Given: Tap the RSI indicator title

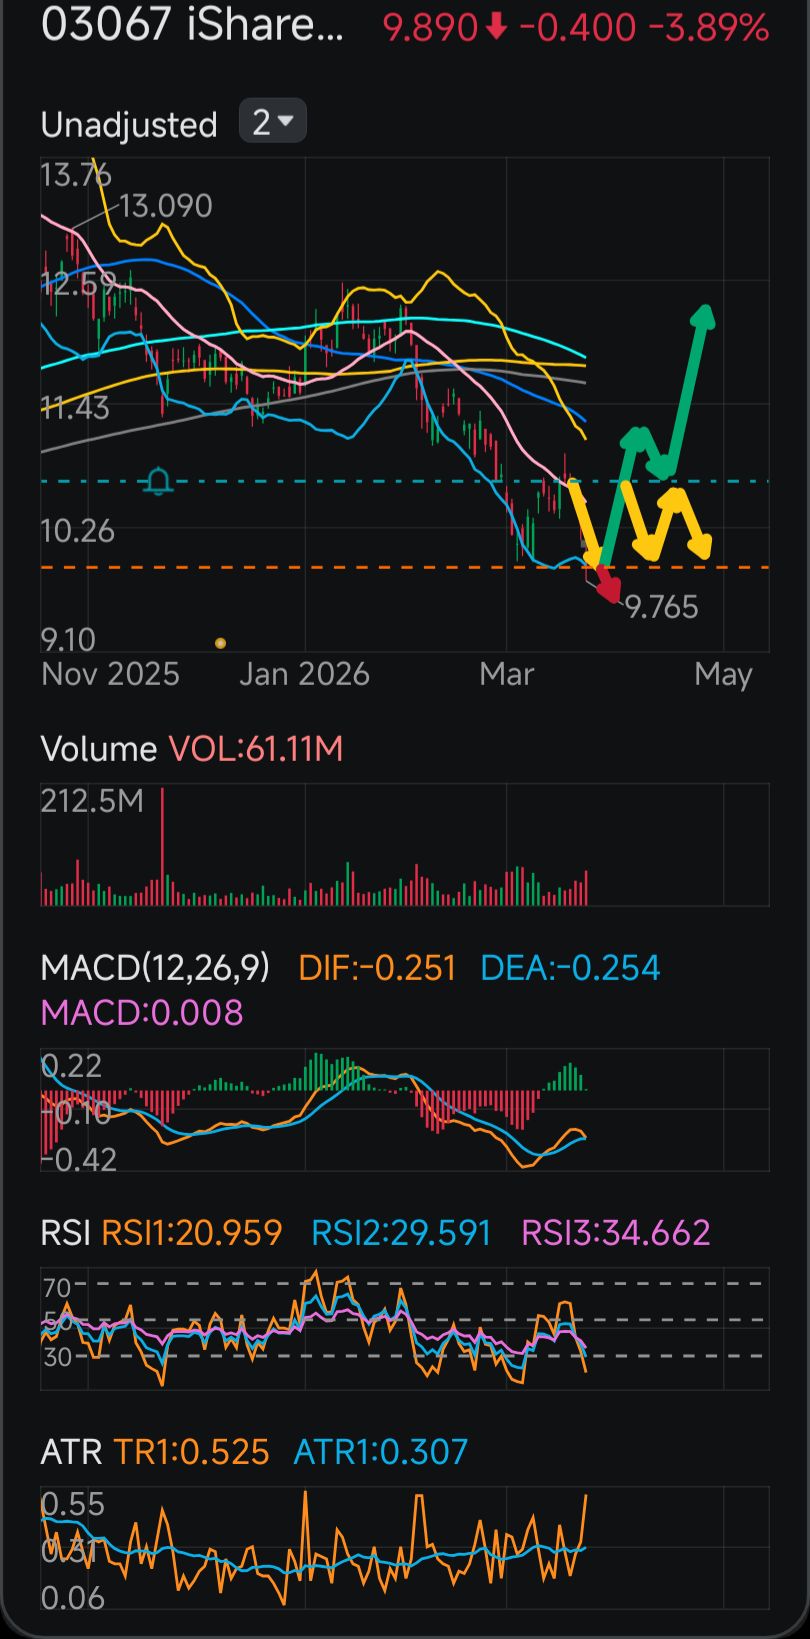Looking at the screenshot, I should pos(66,1233).
